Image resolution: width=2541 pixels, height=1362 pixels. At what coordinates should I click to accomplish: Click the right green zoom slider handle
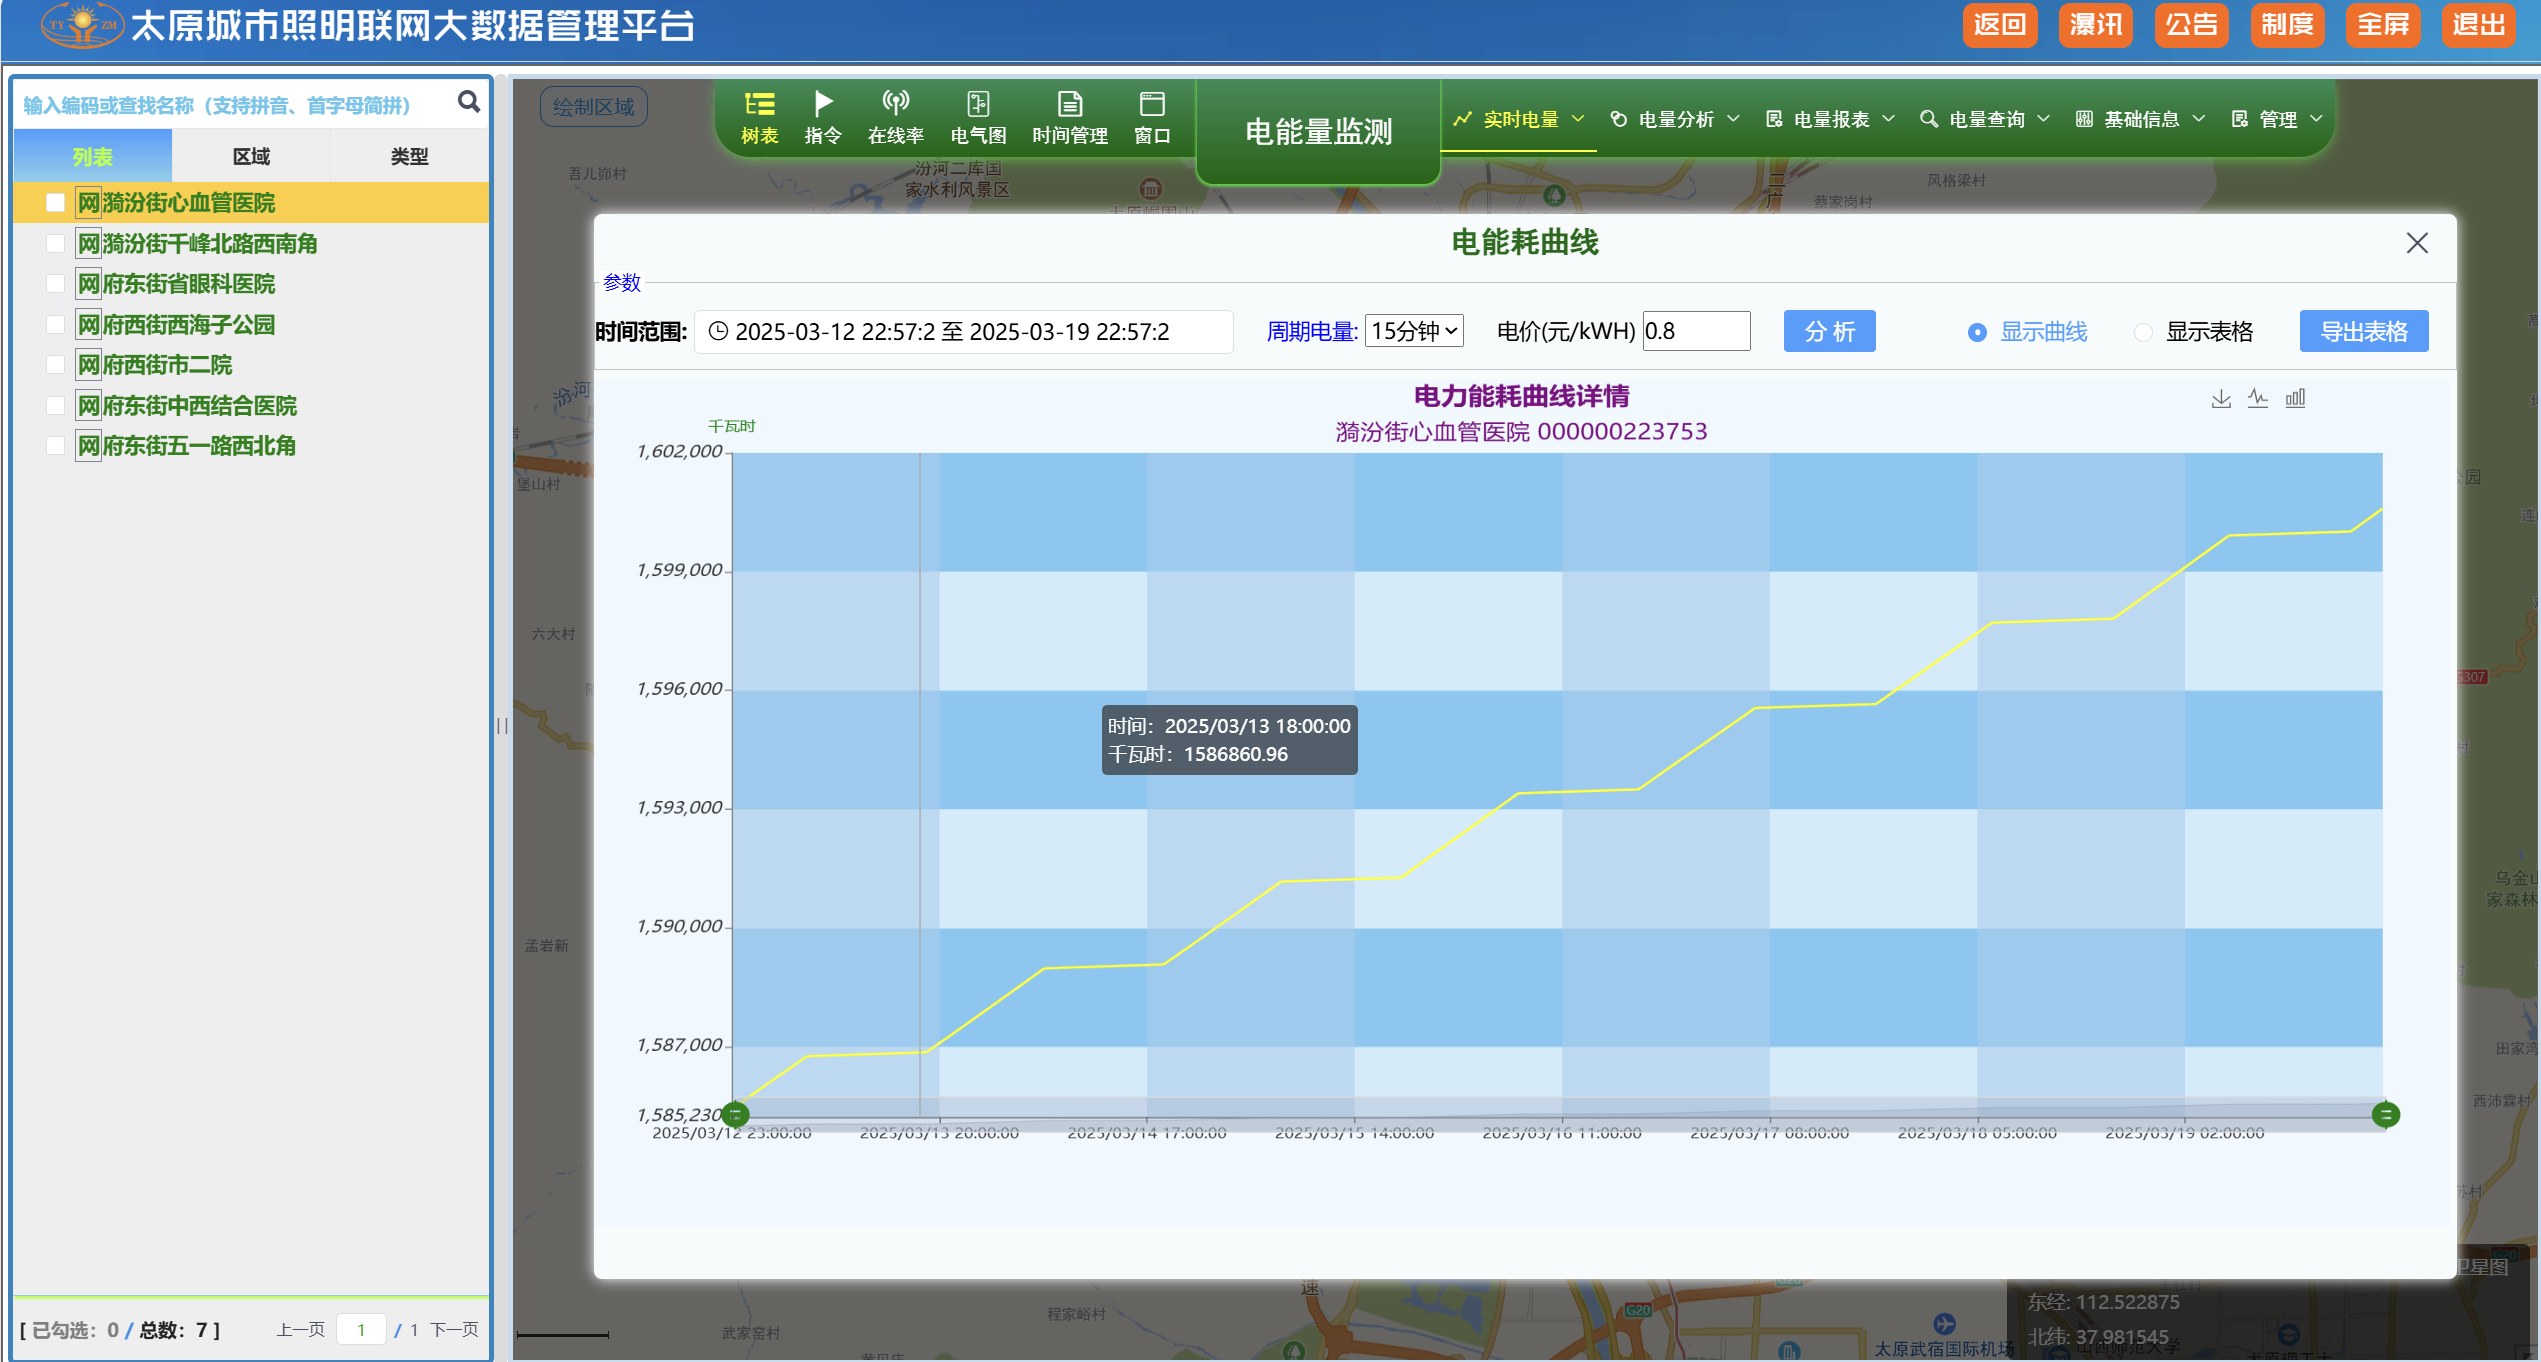[x=2385, y=1114]
